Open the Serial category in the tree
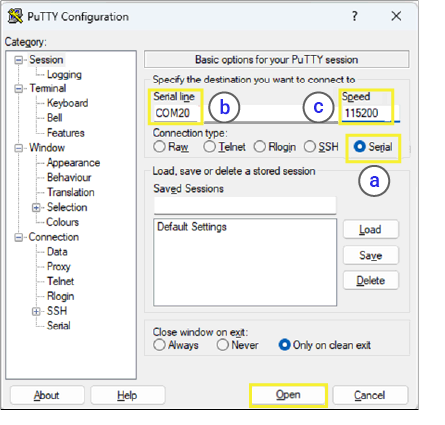Image resolution: width=445 pixels, height=425 pixels. pos(59,326)
